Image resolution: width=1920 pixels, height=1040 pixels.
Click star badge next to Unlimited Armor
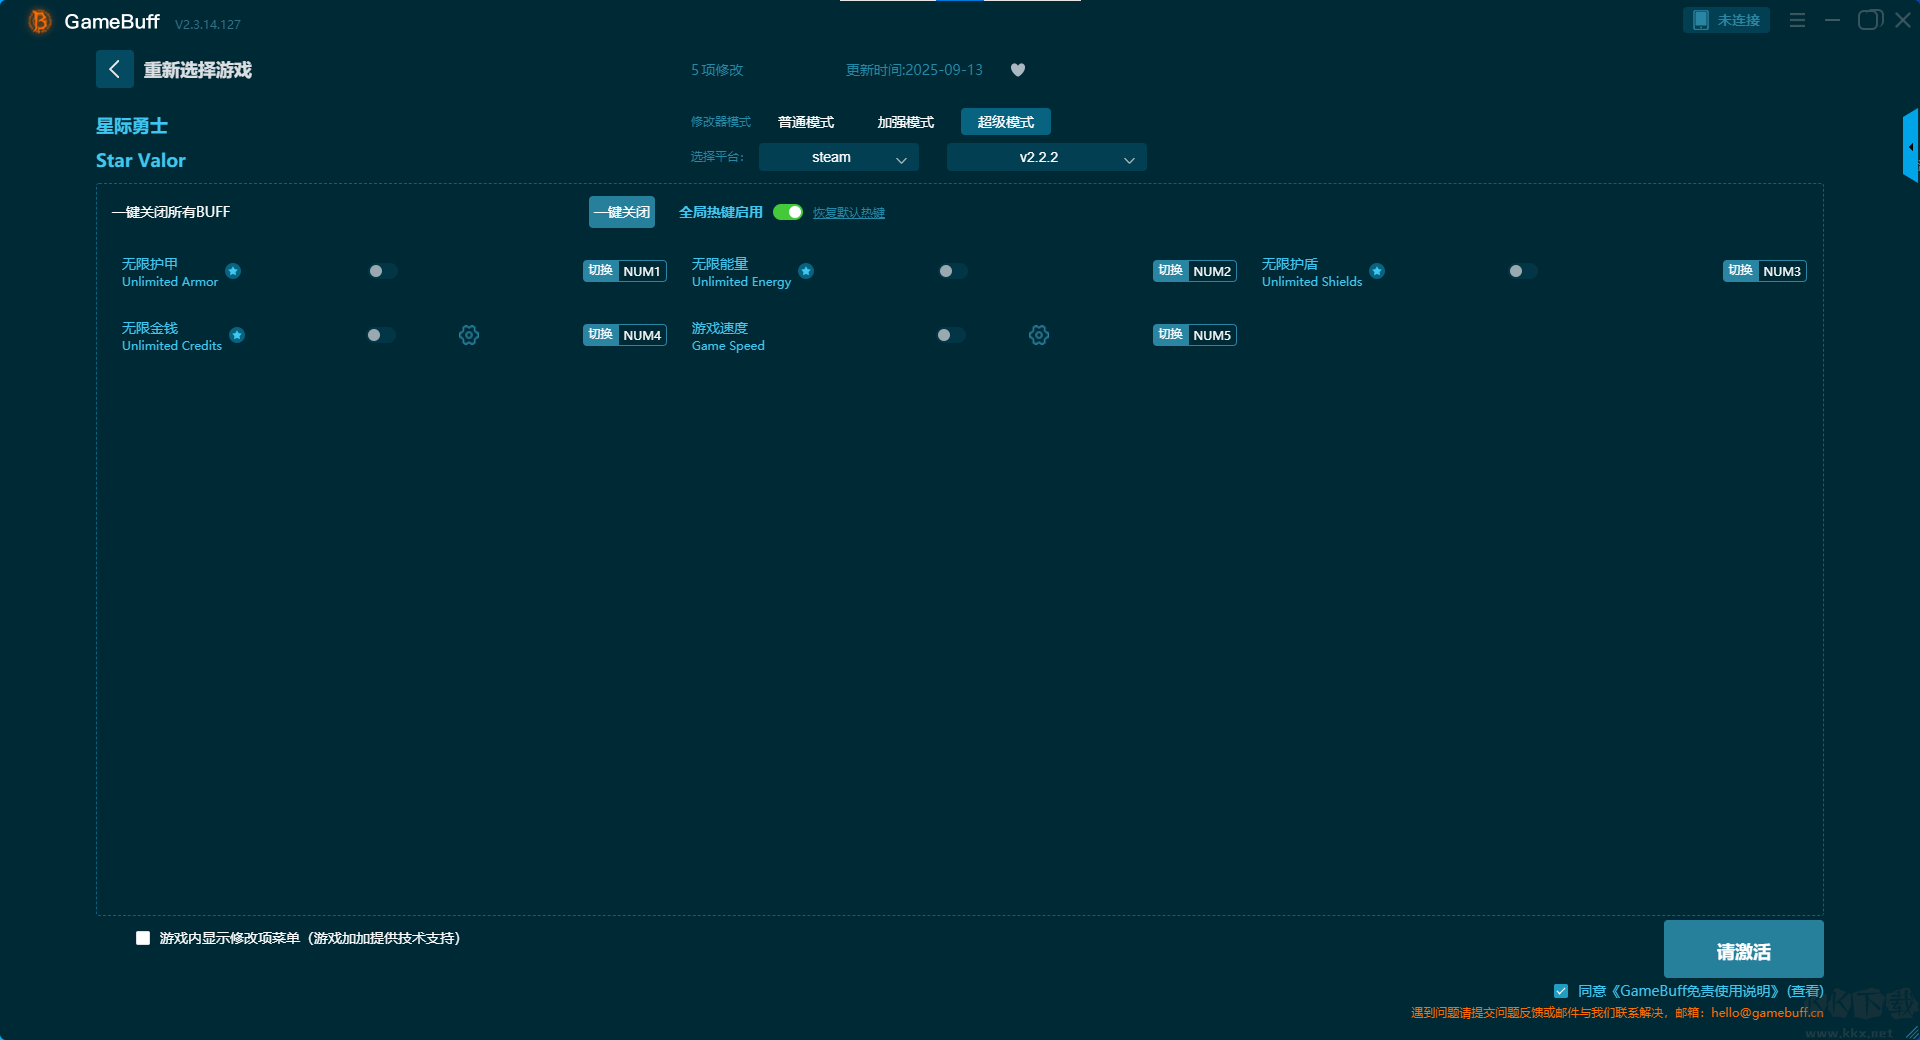(x=233, y=271)
